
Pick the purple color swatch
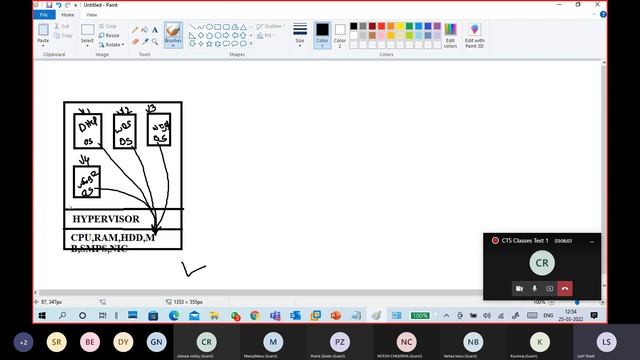[437, 26]
